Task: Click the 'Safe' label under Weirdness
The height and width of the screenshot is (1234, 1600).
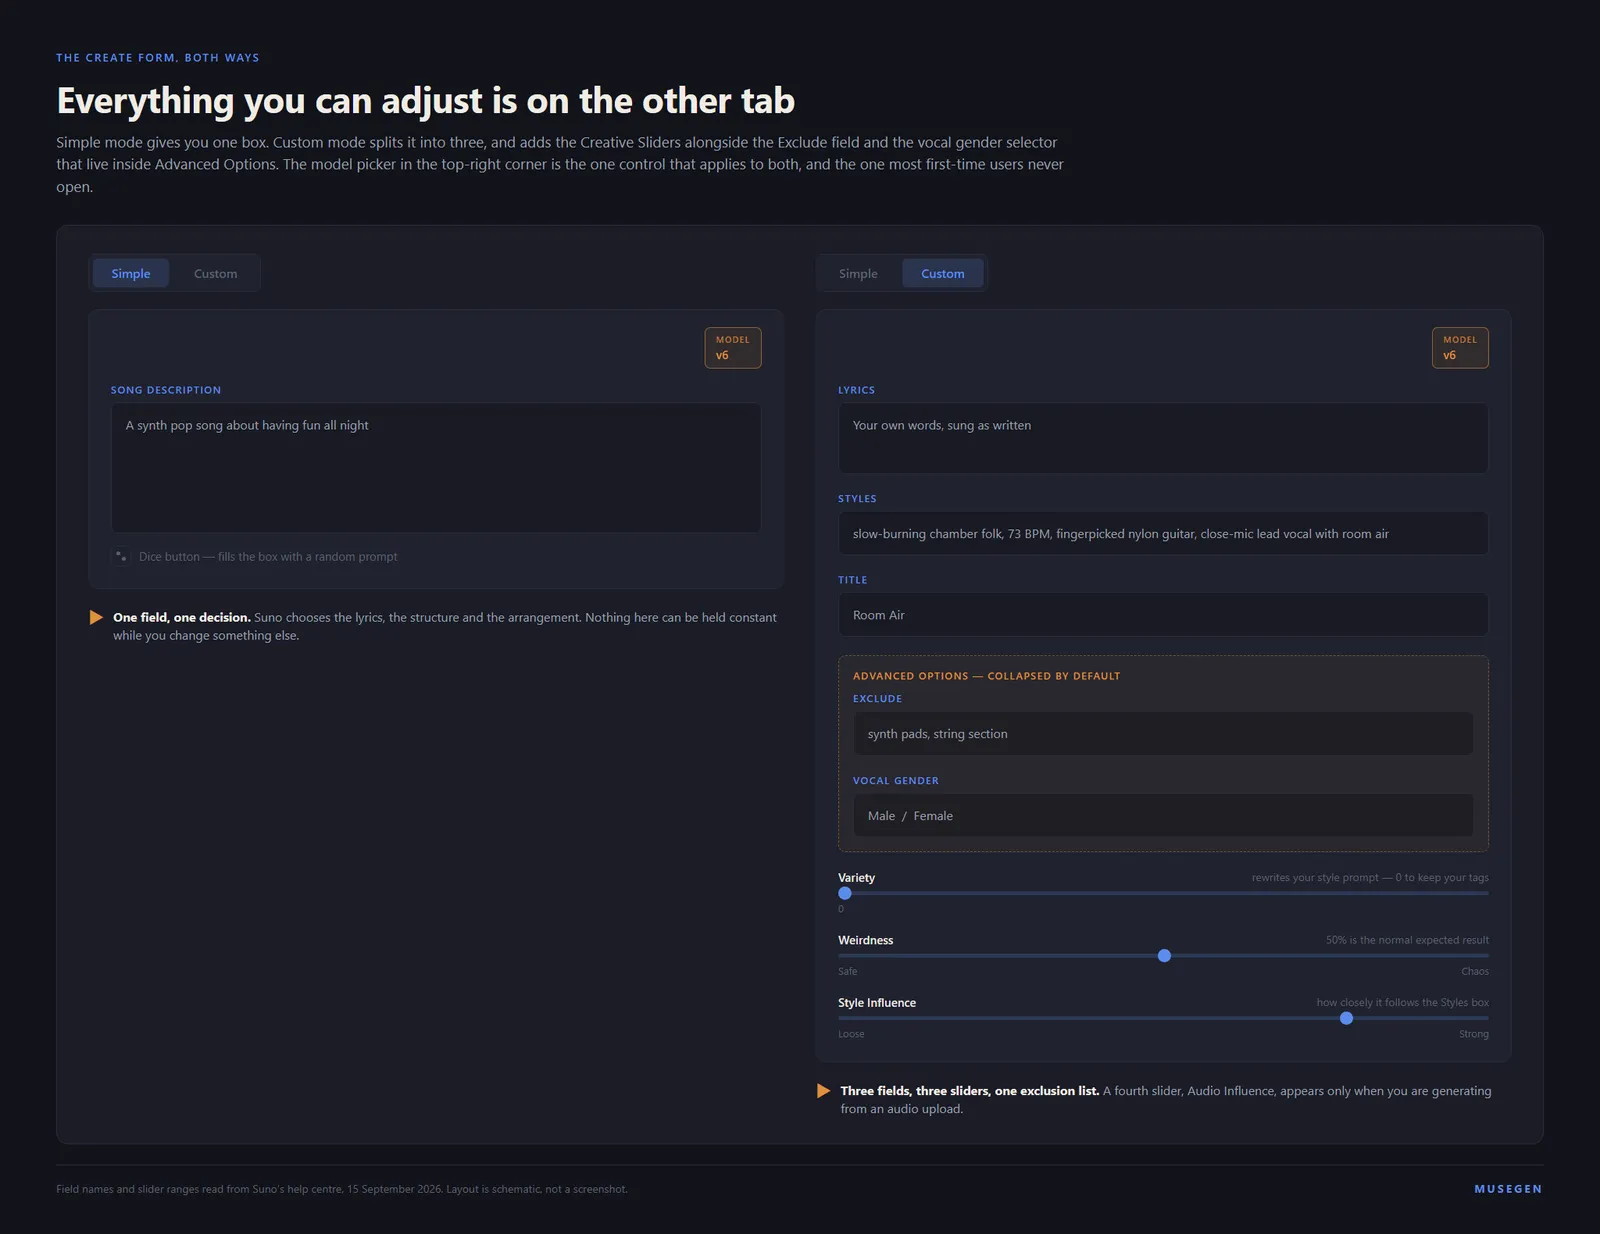Action: click(848, 971)
